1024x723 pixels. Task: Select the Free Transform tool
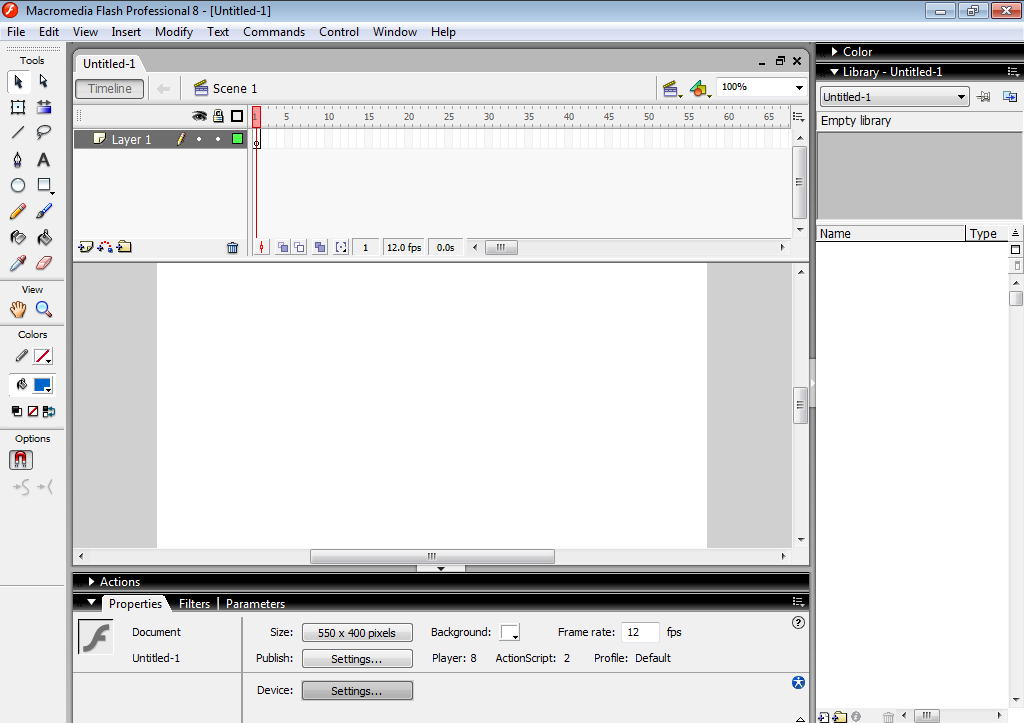[x=18, y=107]
